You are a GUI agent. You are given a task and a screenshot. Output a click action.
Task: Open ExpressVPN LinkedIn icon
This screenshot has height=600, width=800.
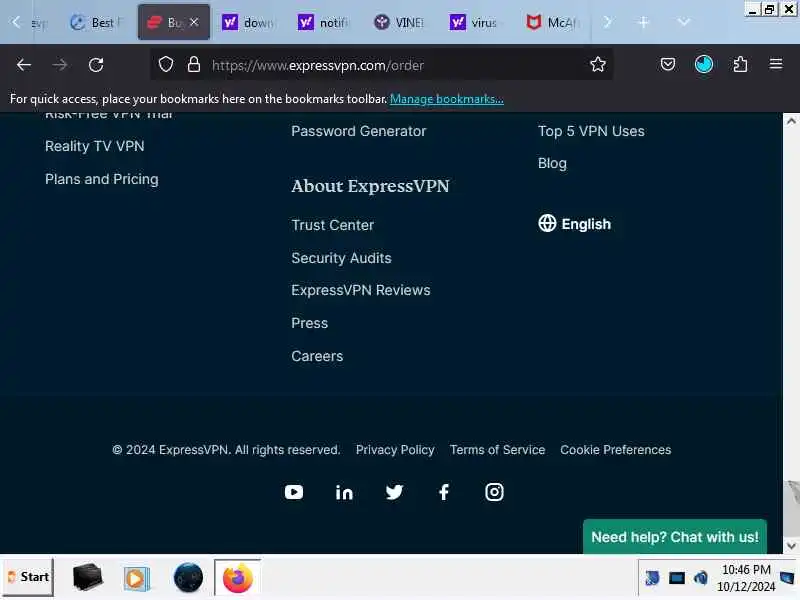click(x=344, y=492)
